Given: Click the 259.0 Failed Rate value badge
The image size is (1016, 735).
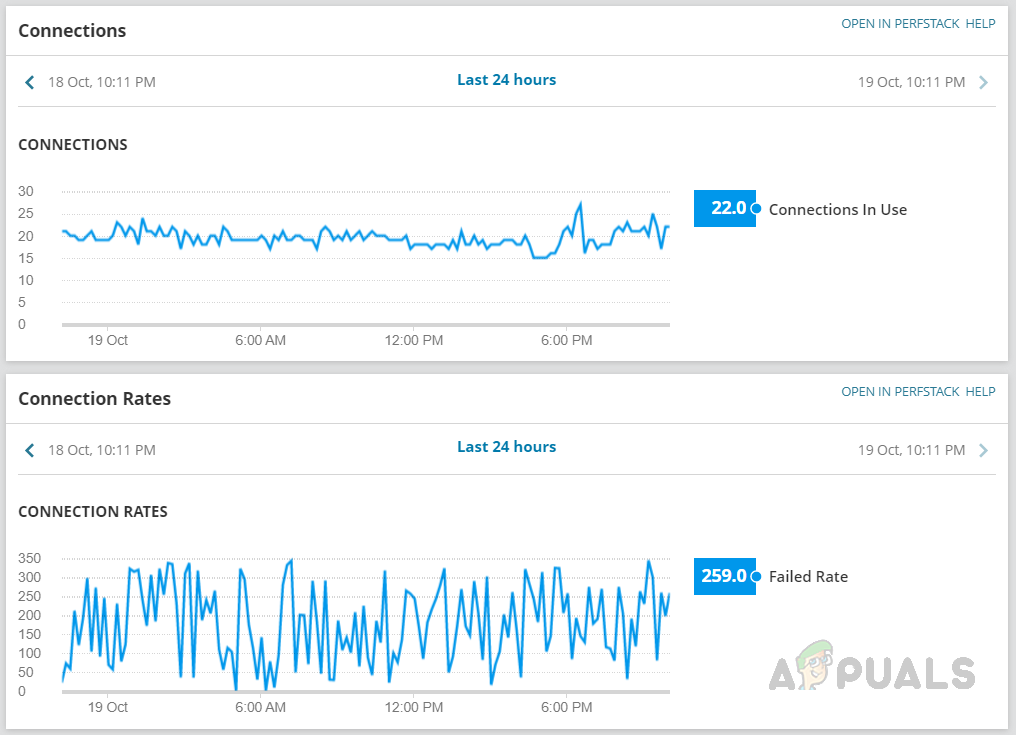Looking at the screenshot, I should tap(724, 576).
